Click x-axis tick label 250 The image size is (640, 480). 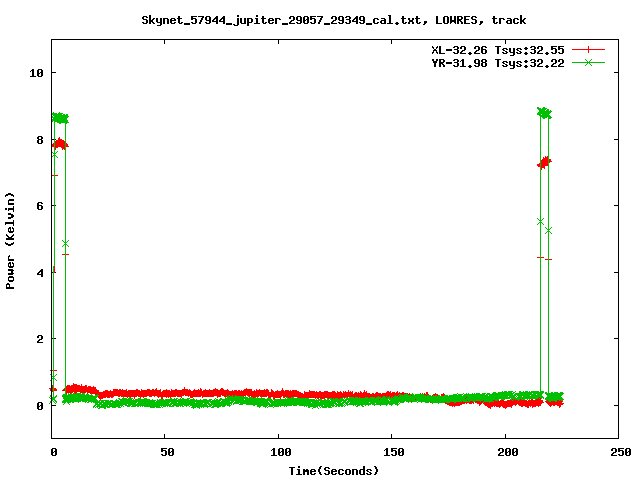click(620, 452)
